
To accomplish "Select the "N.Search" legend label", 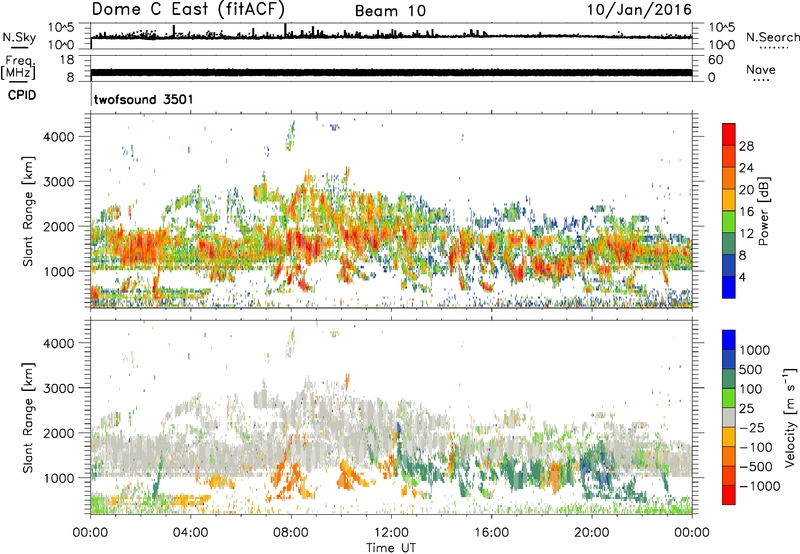I will (x=772, y=37).
